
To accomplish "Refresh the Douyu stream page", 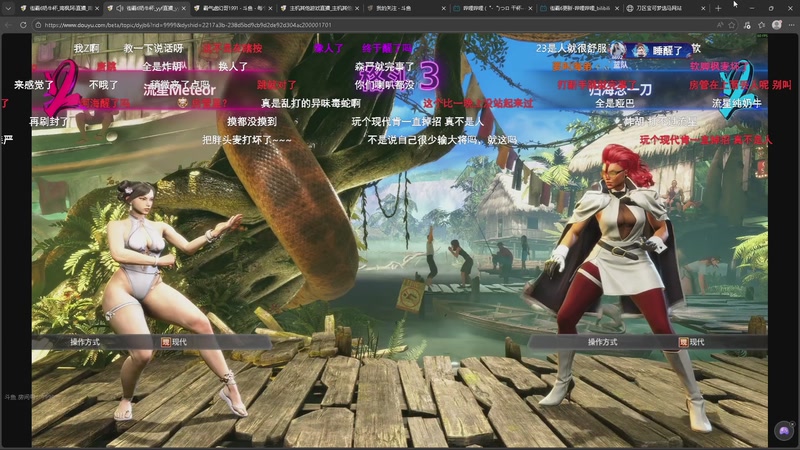I will click(23, 24).
